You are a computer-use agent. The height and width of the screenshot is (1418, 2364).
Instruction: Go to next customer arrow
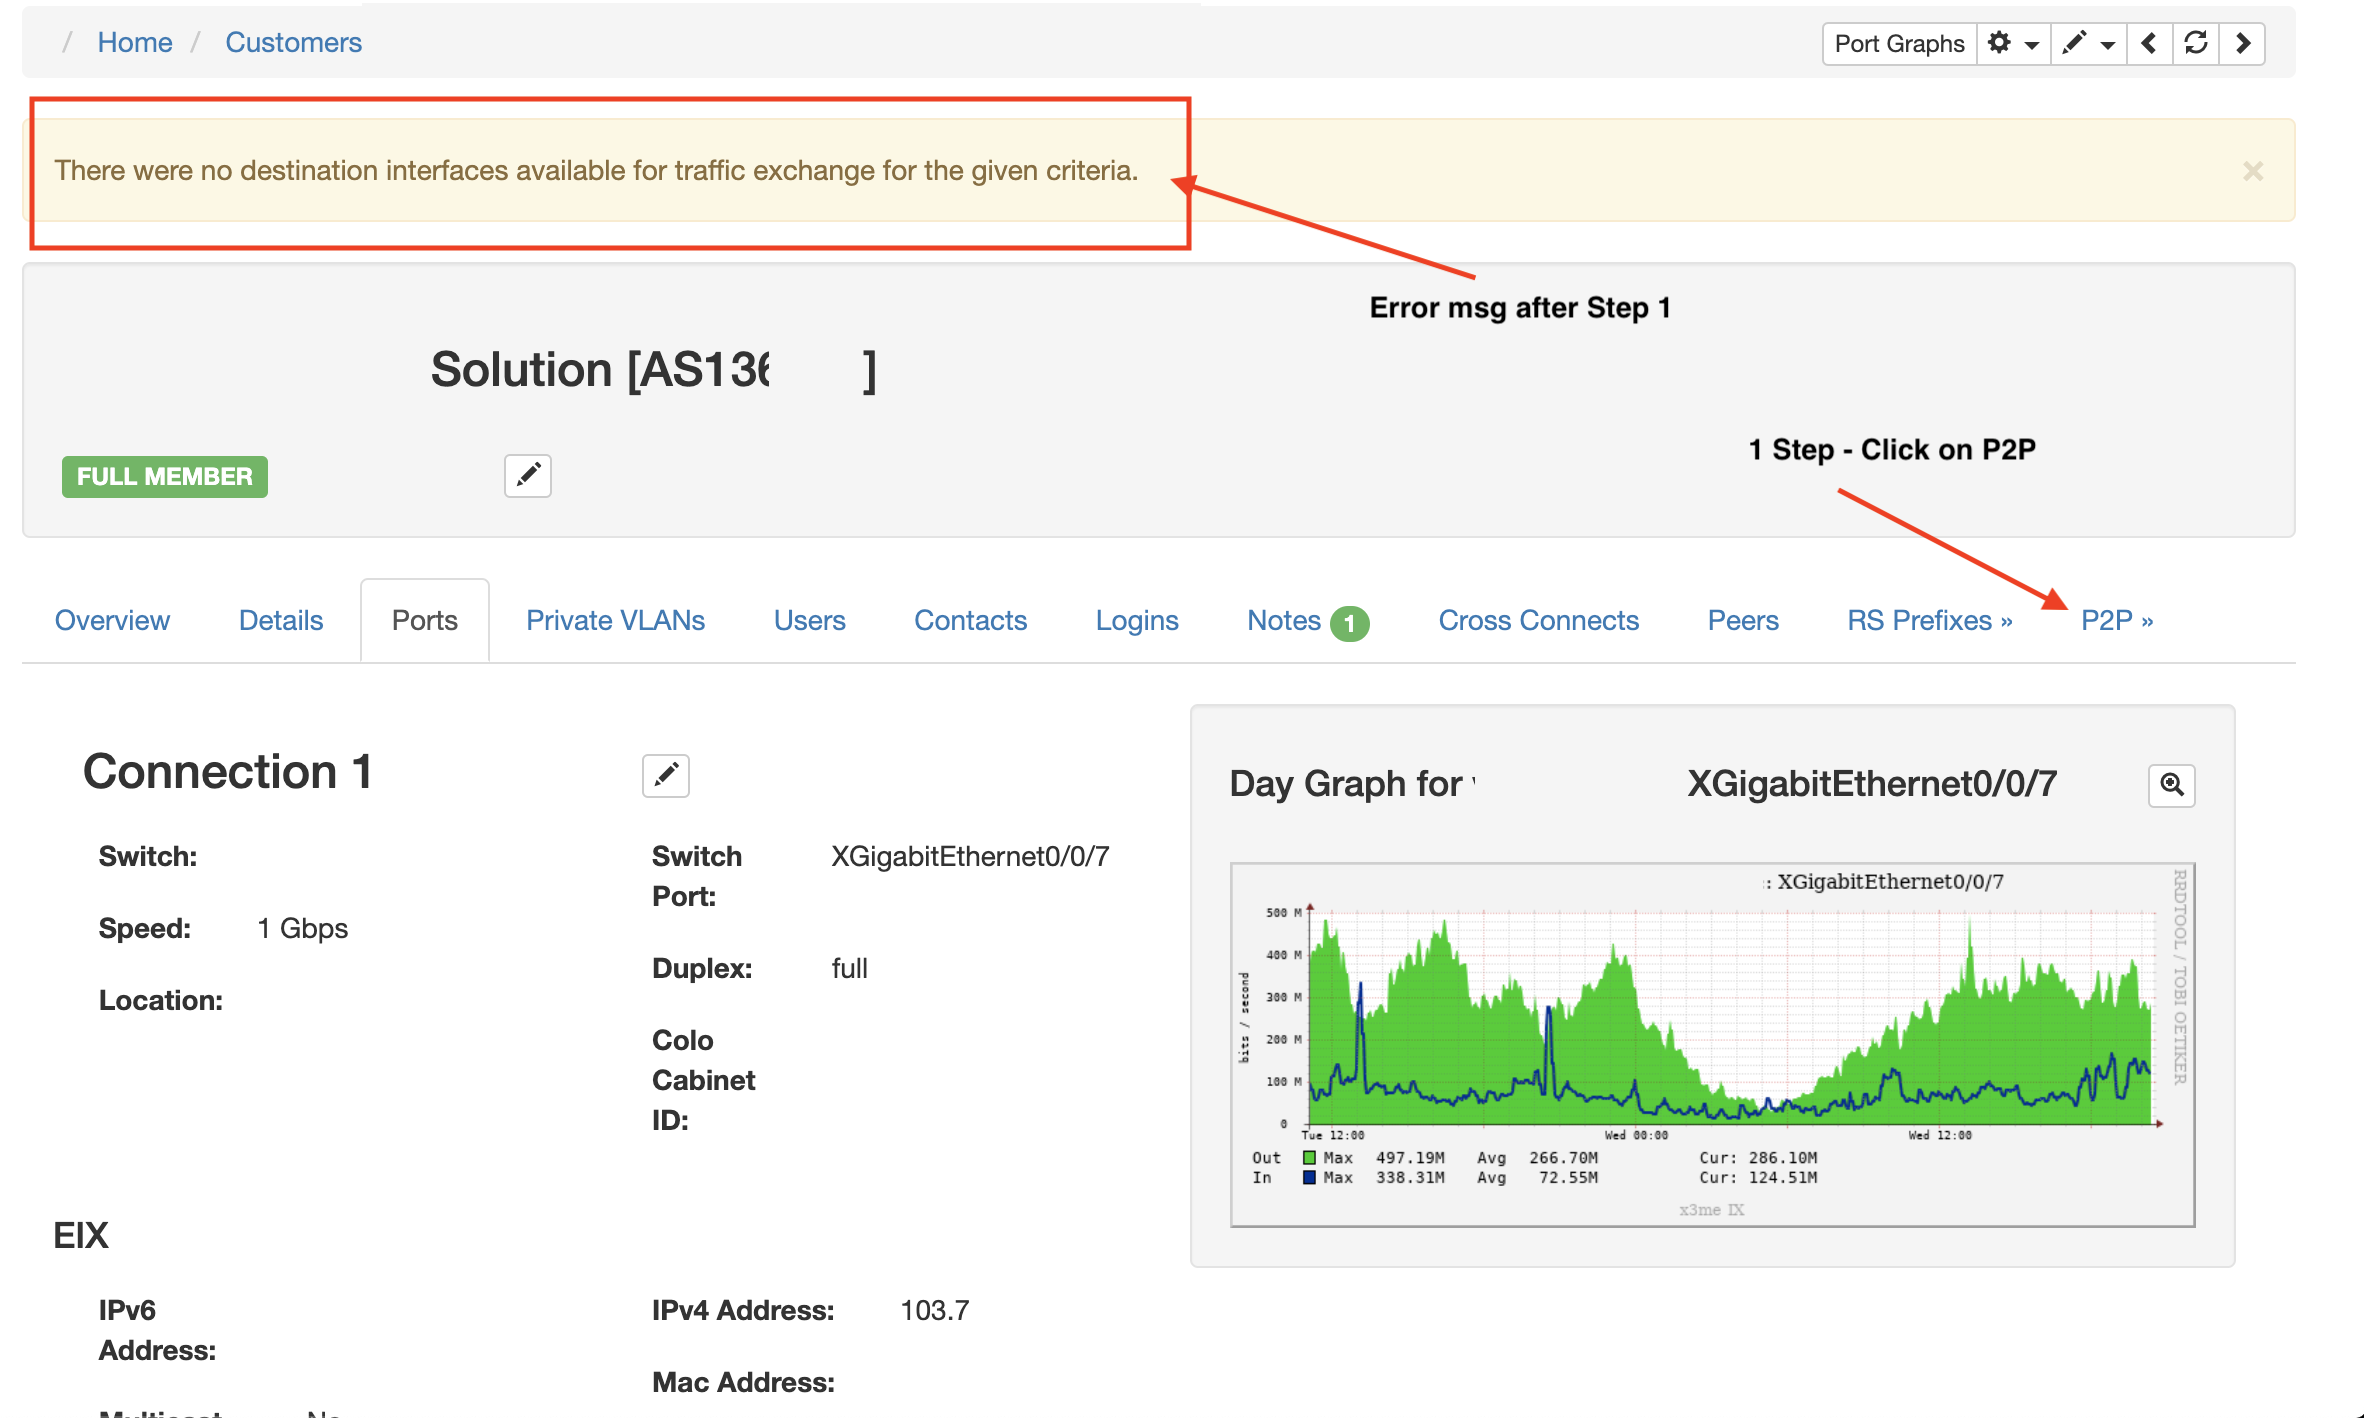pyautogui.click(x=2243, y=44)
